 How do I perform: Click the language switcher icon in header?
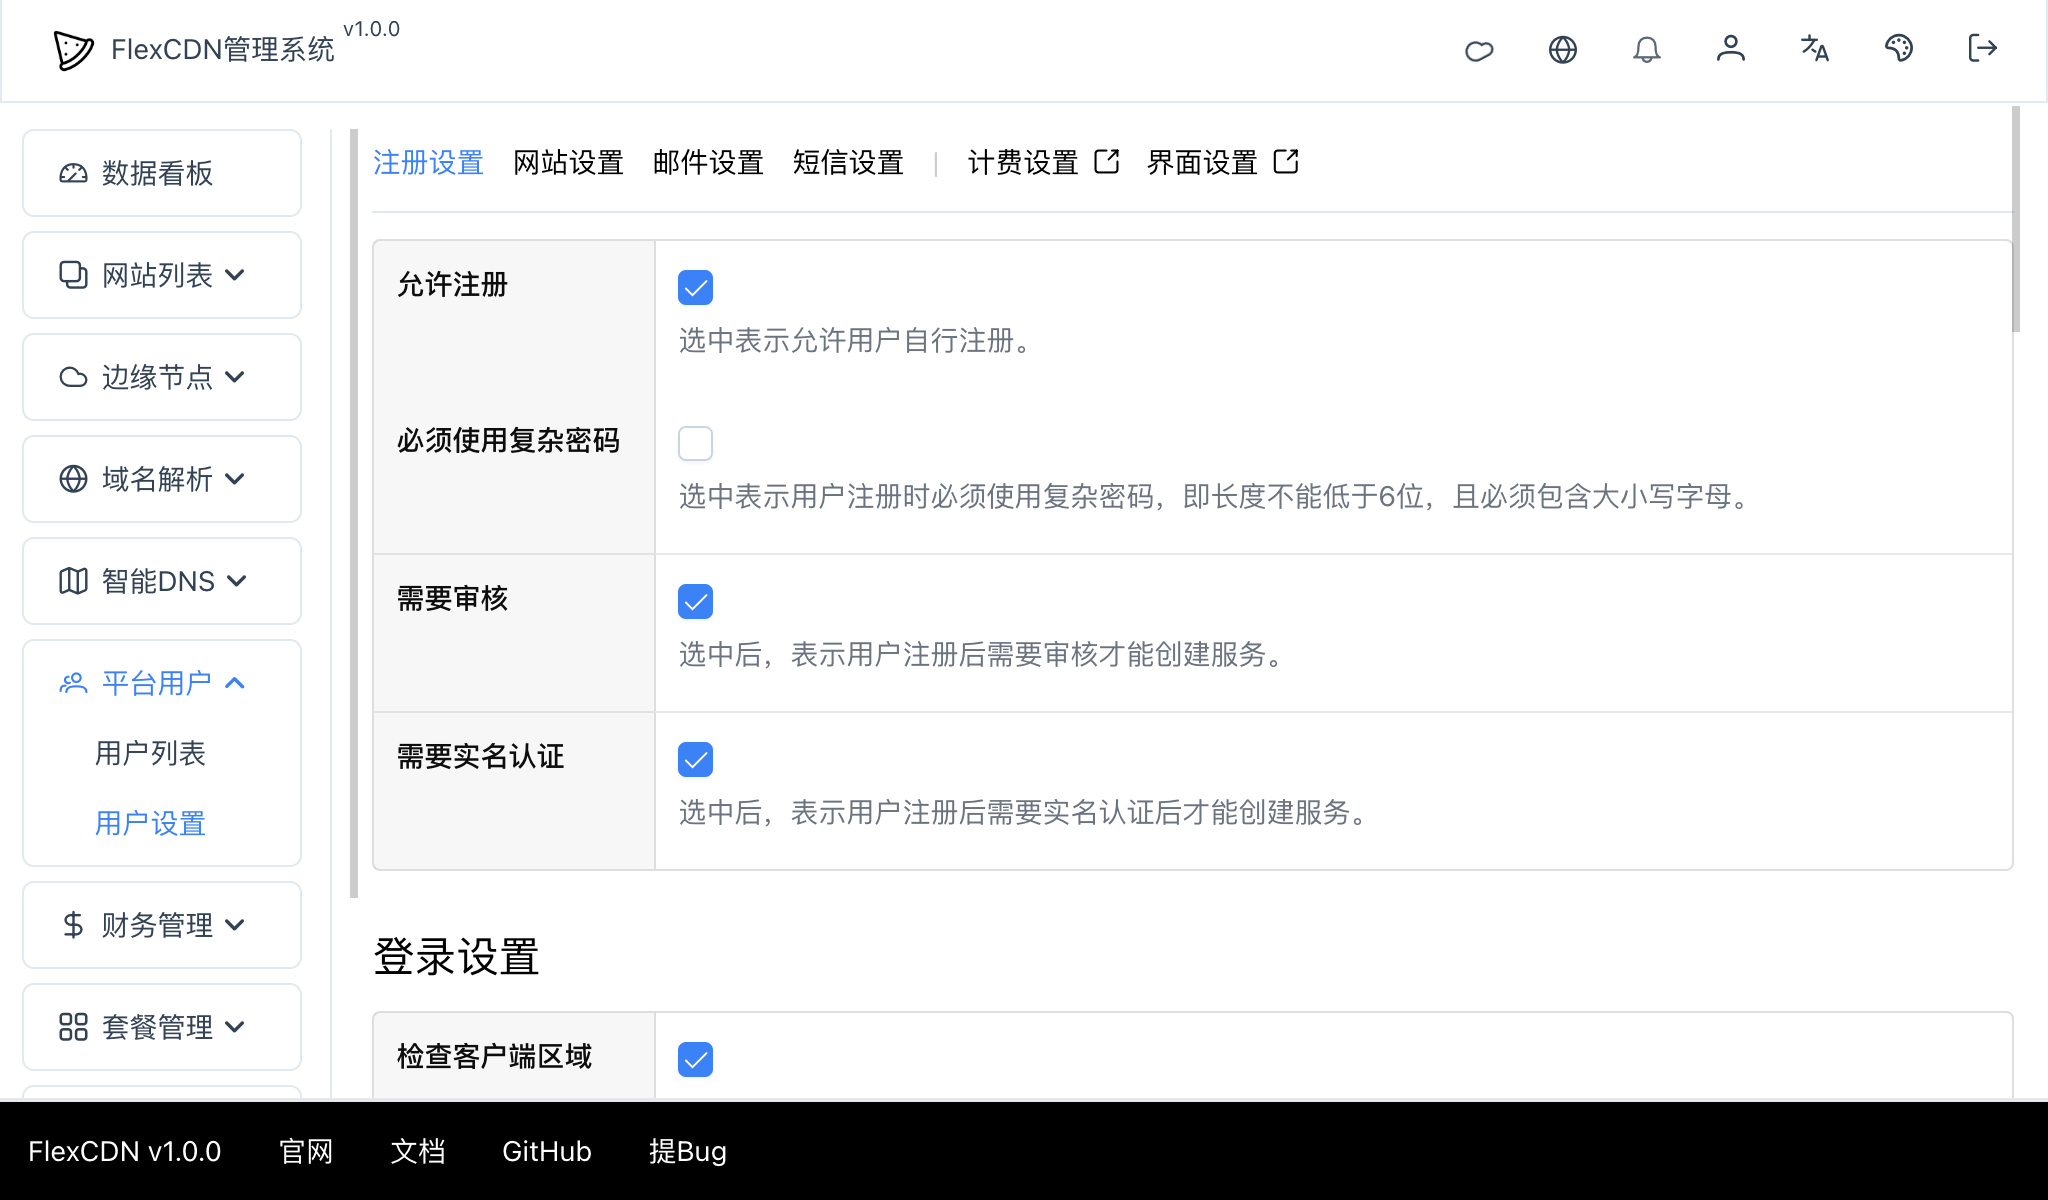point(1814,49)
